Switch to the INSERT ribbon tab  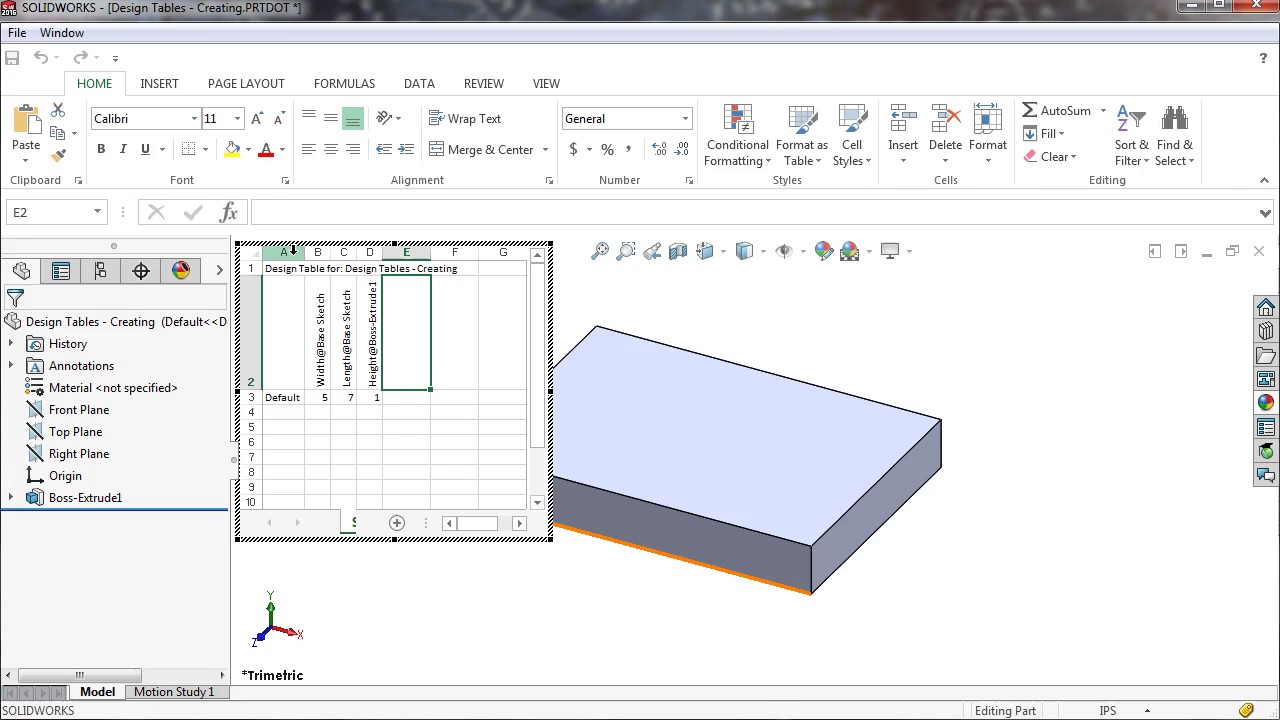click(160, 83)
